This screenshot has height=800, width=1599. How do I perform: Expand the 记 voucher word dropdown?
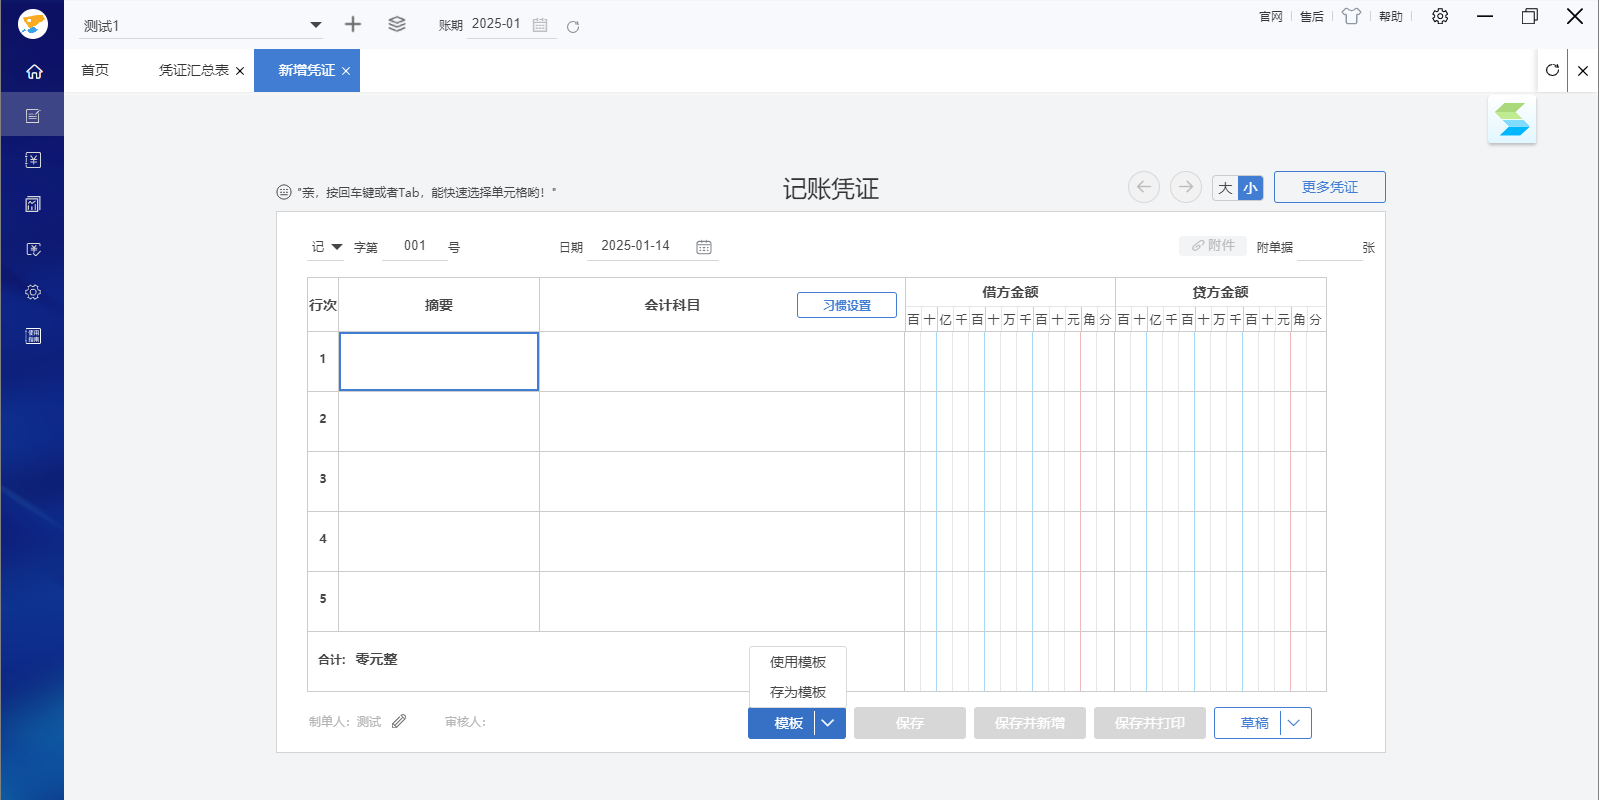(x=337, y=247)
